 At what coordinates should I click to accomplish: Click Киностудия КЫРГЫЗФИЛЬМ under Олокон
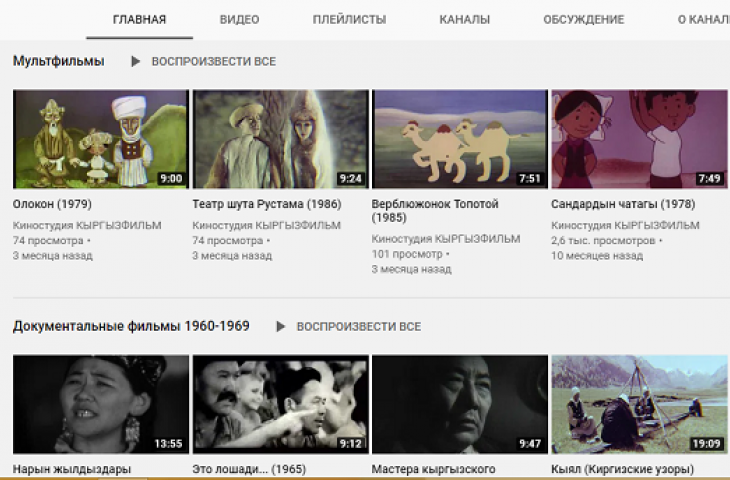click(87, 225)
